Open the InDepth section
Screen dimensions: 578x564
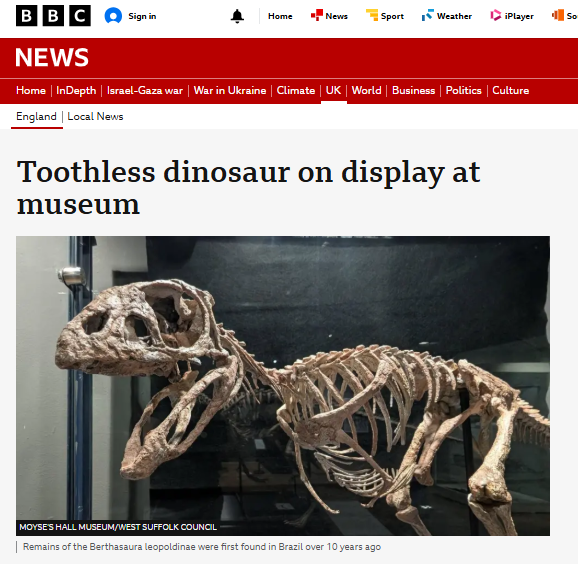click(x=76, y=90)
